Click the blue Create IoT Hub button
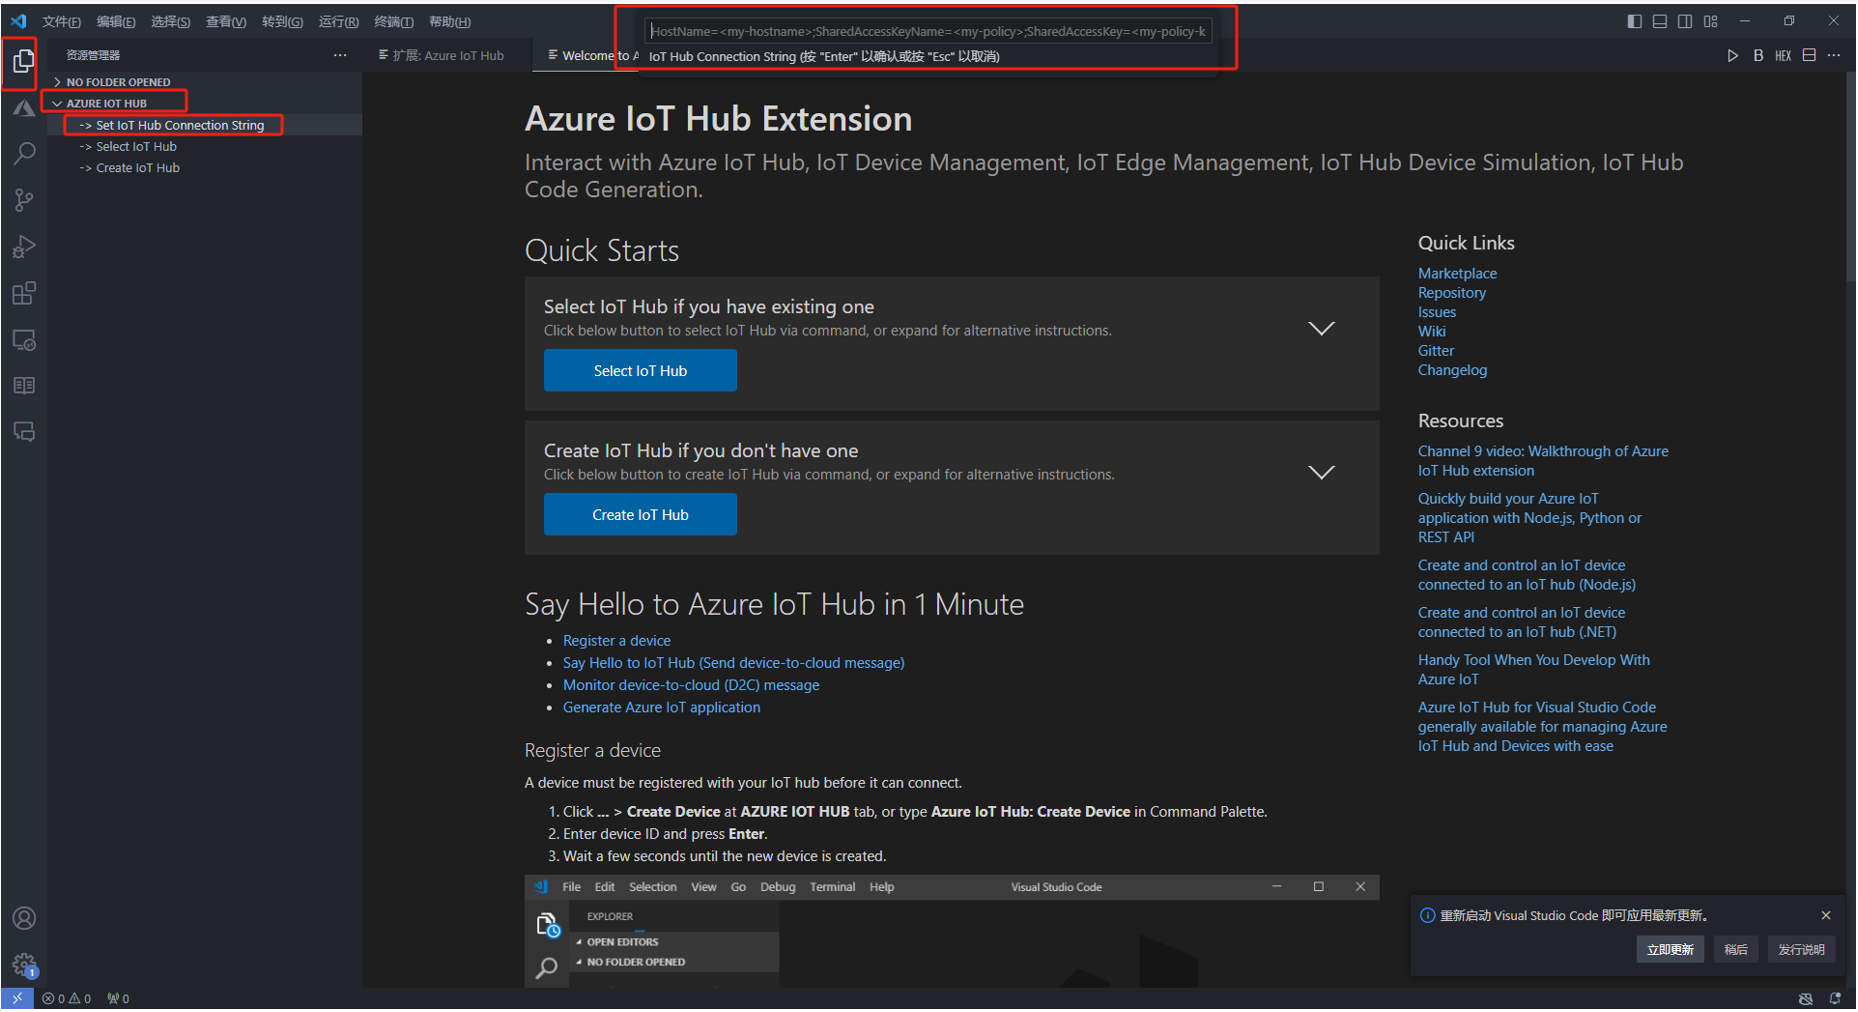Viewport: 1858px width, 1012px height. coord(640,514)
